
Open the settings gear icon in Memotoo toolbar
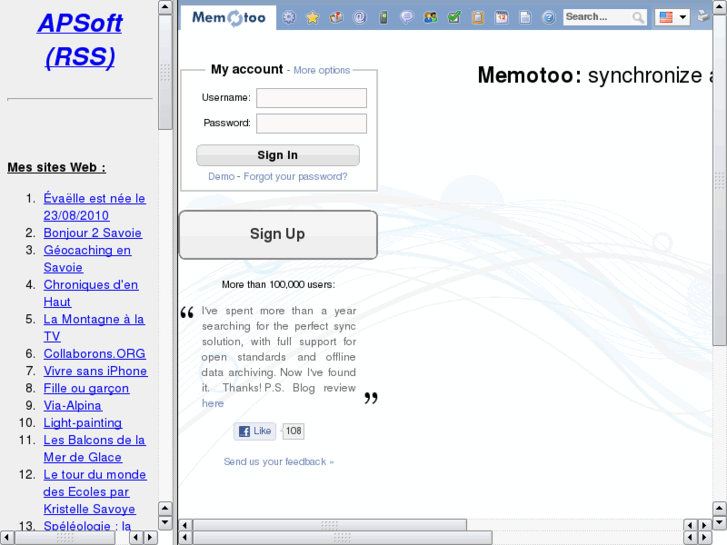tap(289, 18)
